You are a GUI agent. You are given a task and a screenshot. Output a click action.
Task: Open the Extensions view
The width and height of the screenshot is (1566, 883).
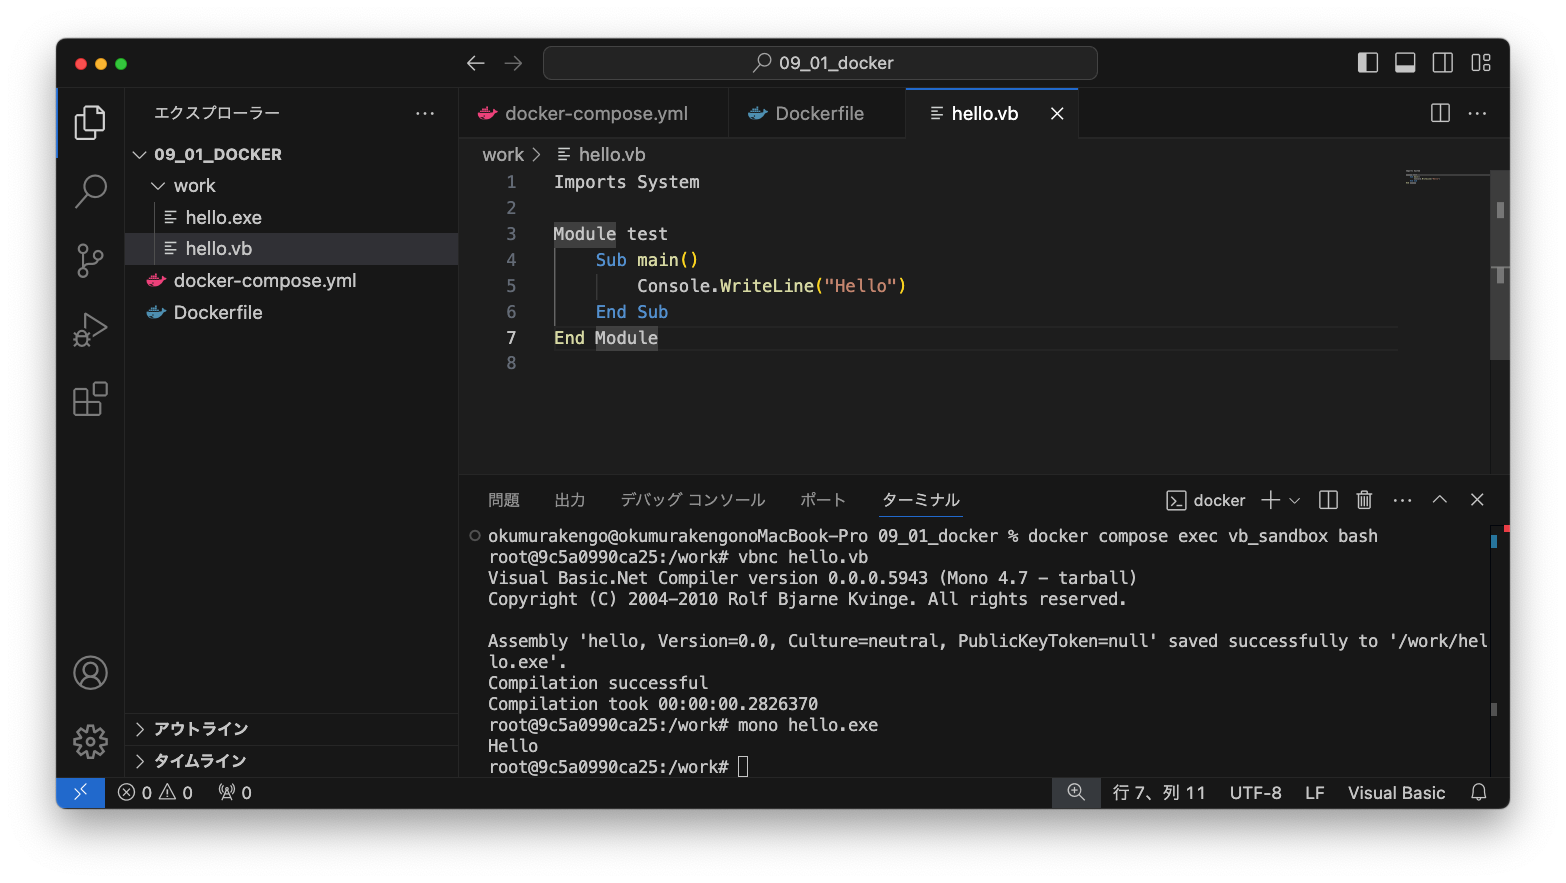(90, 399)
